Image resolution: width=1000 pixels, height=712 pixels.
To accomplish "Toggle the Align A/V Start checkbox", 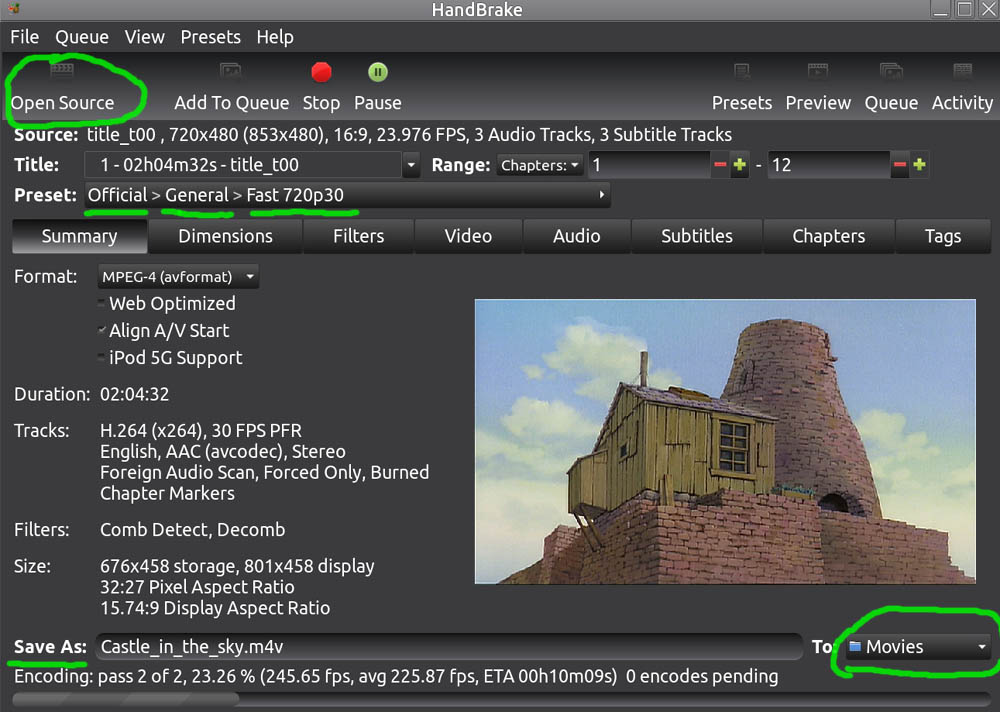I will coord(101,330).
